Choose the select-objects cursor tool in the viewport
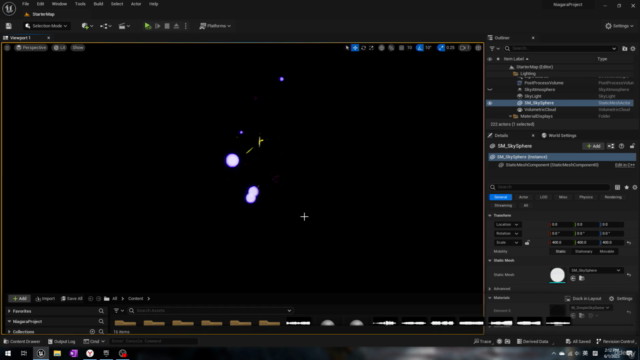The width and height of the screenshot is (640, 360). pos(347,48)
